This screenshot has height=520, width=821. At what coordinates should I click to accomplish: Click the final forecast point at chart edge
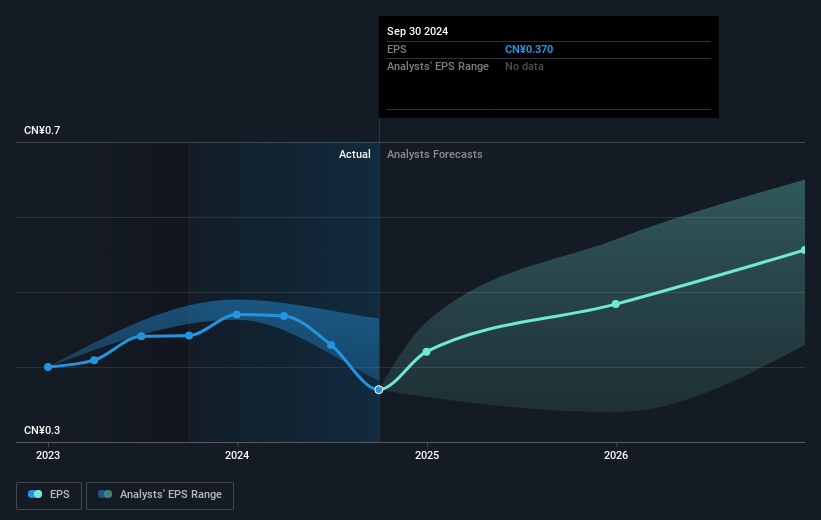804,250
